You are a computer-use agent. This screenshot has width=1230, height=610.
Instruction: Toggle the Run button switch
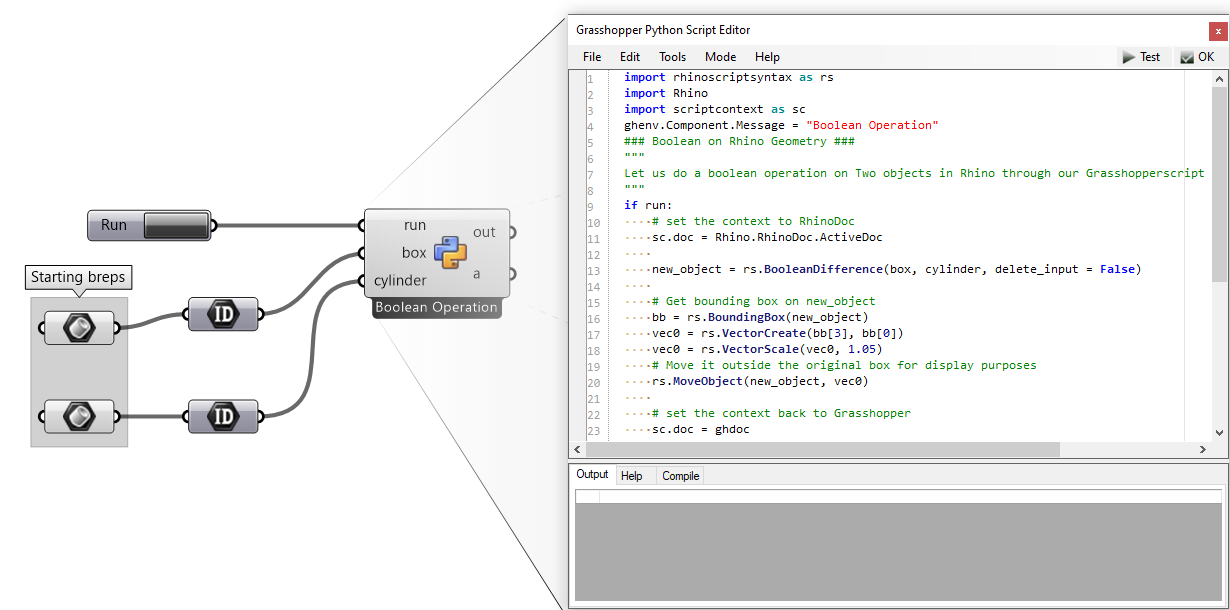(176, 225)
